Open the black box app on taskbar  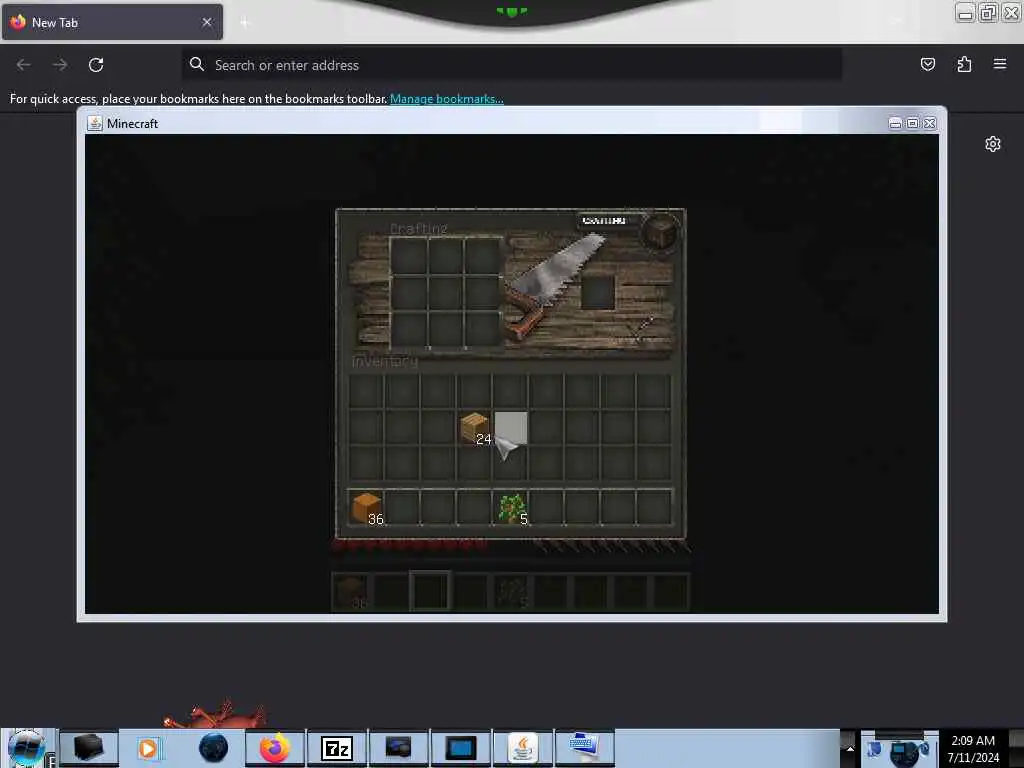(89, 748)
